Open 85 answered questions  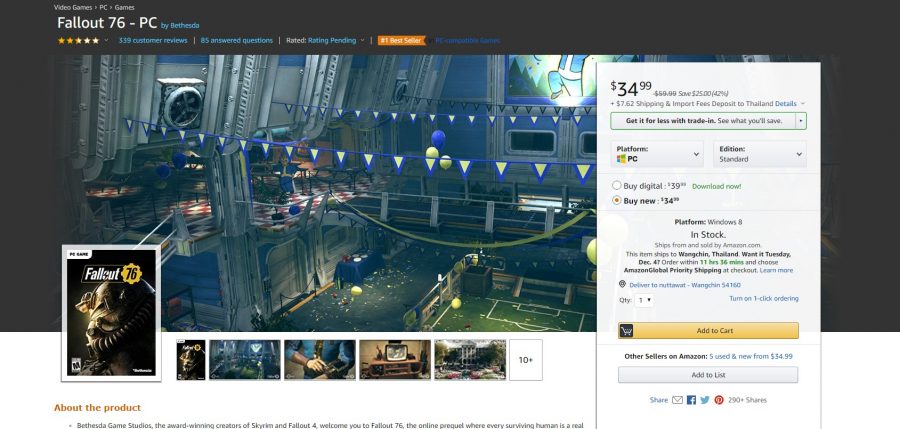point(236,40)
